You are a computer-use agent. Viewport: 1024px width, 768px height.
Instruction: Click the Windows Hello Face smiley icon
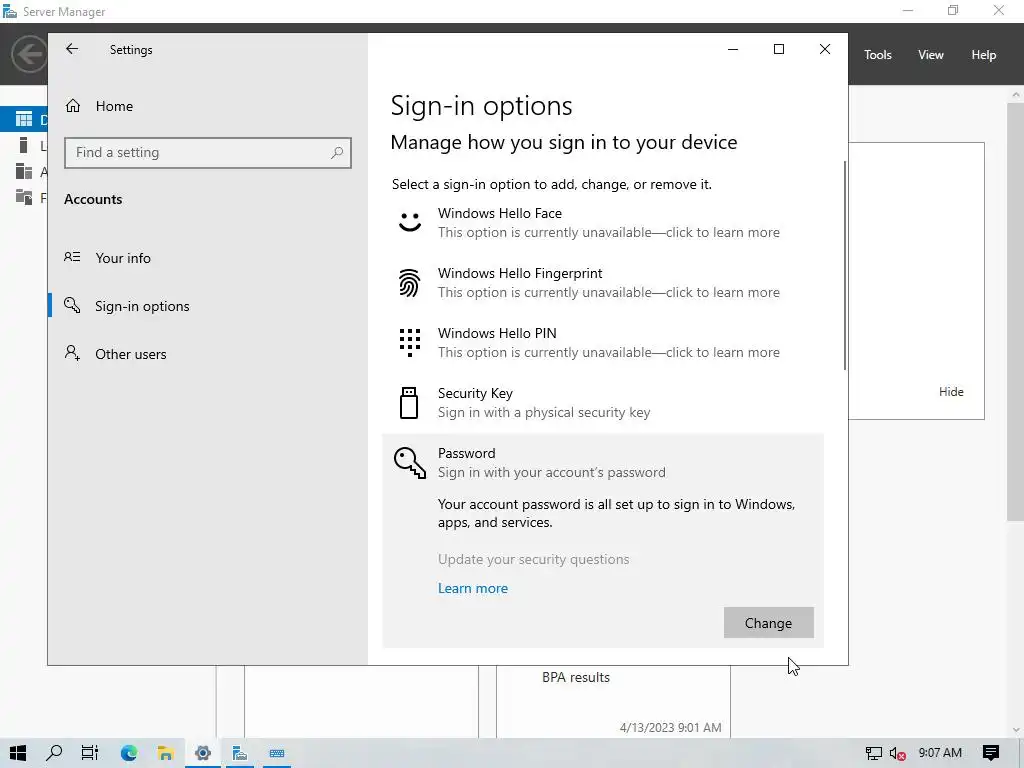coord(409,222)
